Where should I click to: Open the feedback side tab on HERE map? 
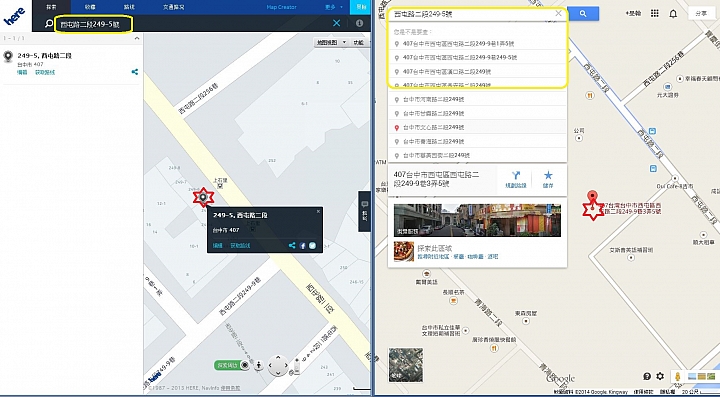pos(365,211)
